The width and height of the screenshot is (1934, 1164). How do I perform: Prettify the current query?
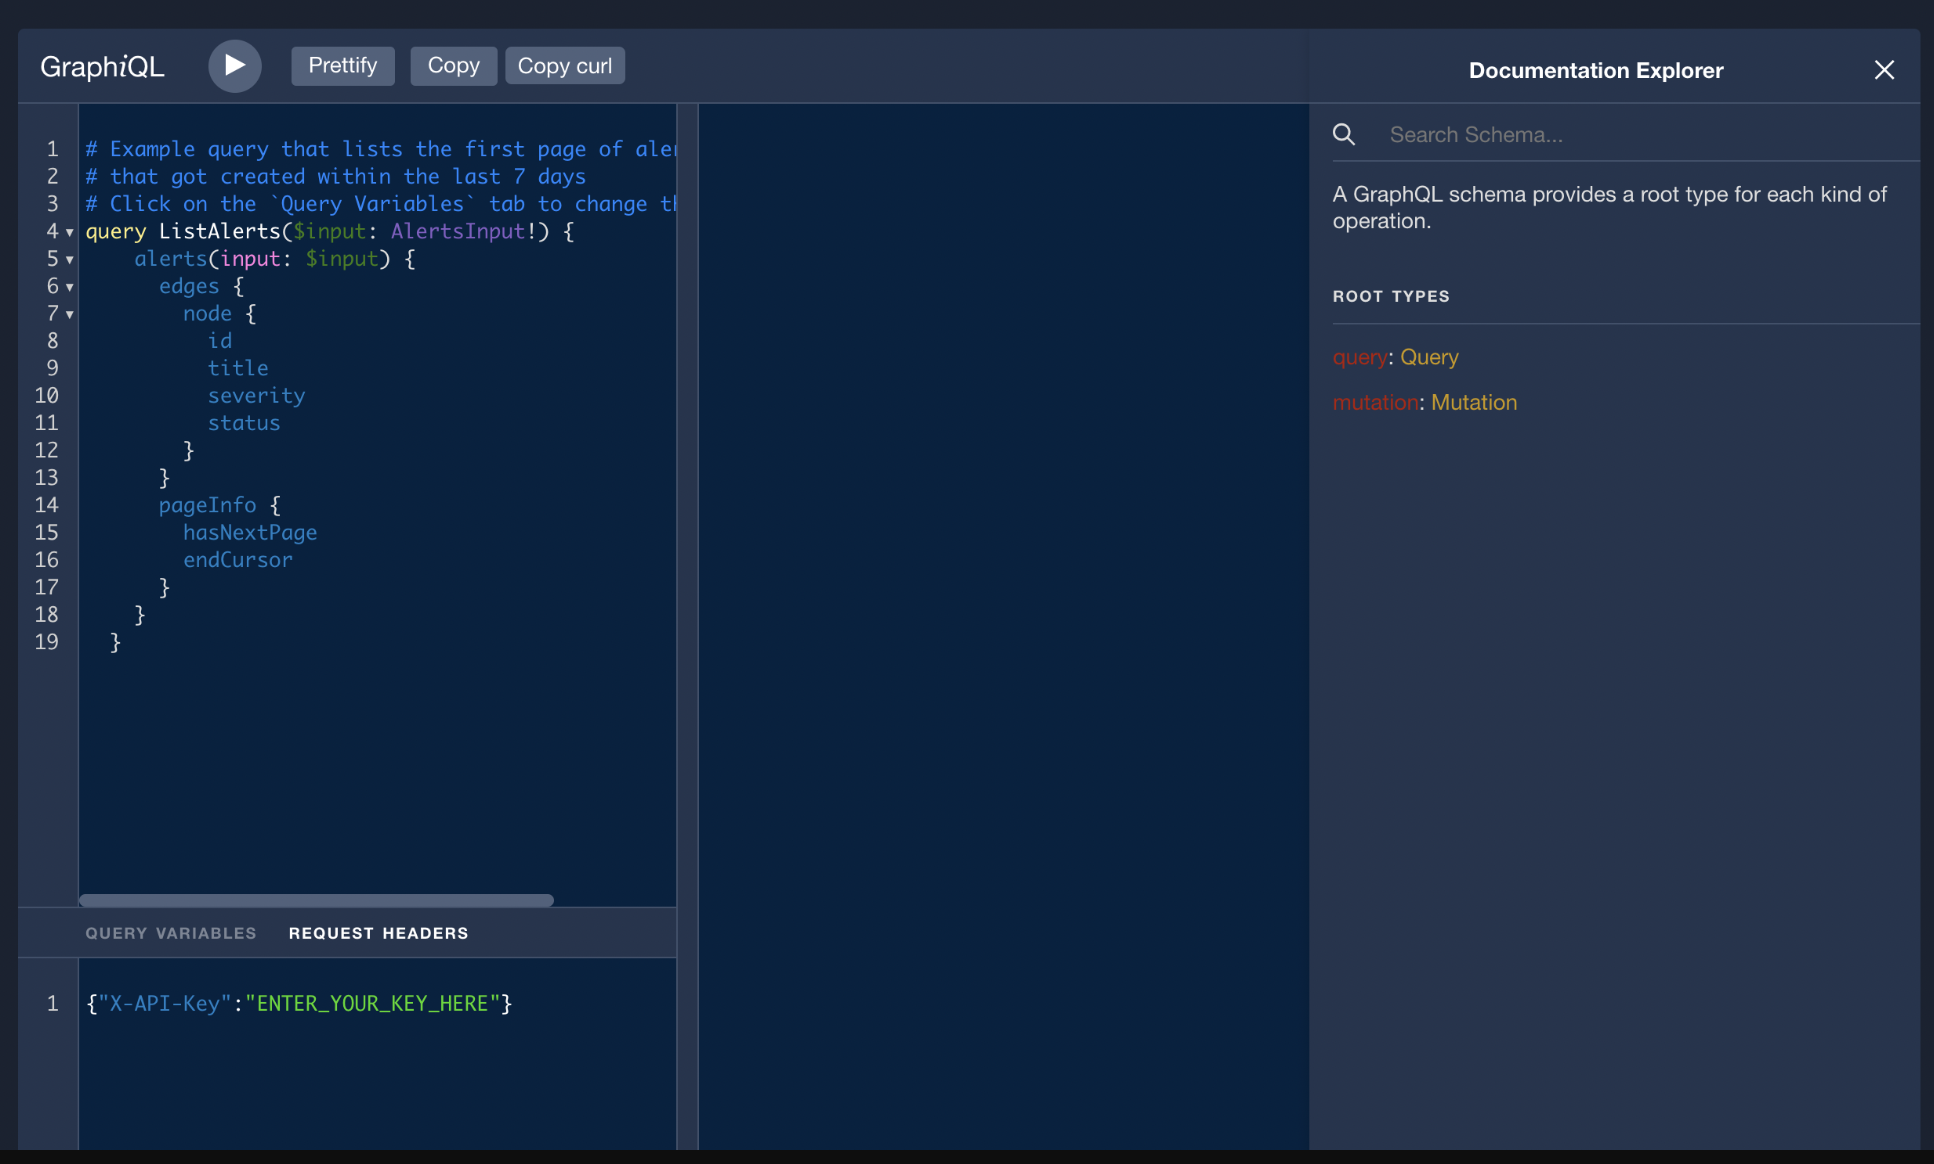tap(342, 65)
